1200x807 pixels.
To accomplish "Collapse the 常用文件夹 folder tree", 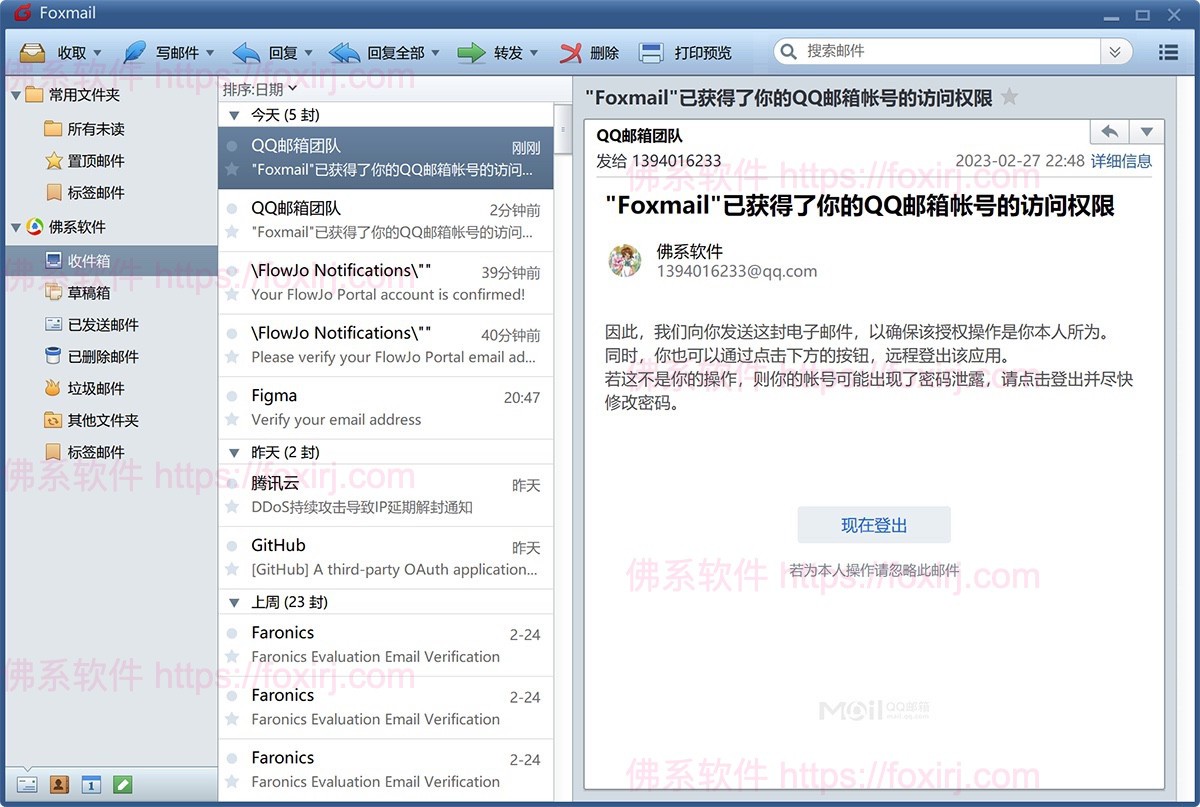I will (x=16, y=95).
